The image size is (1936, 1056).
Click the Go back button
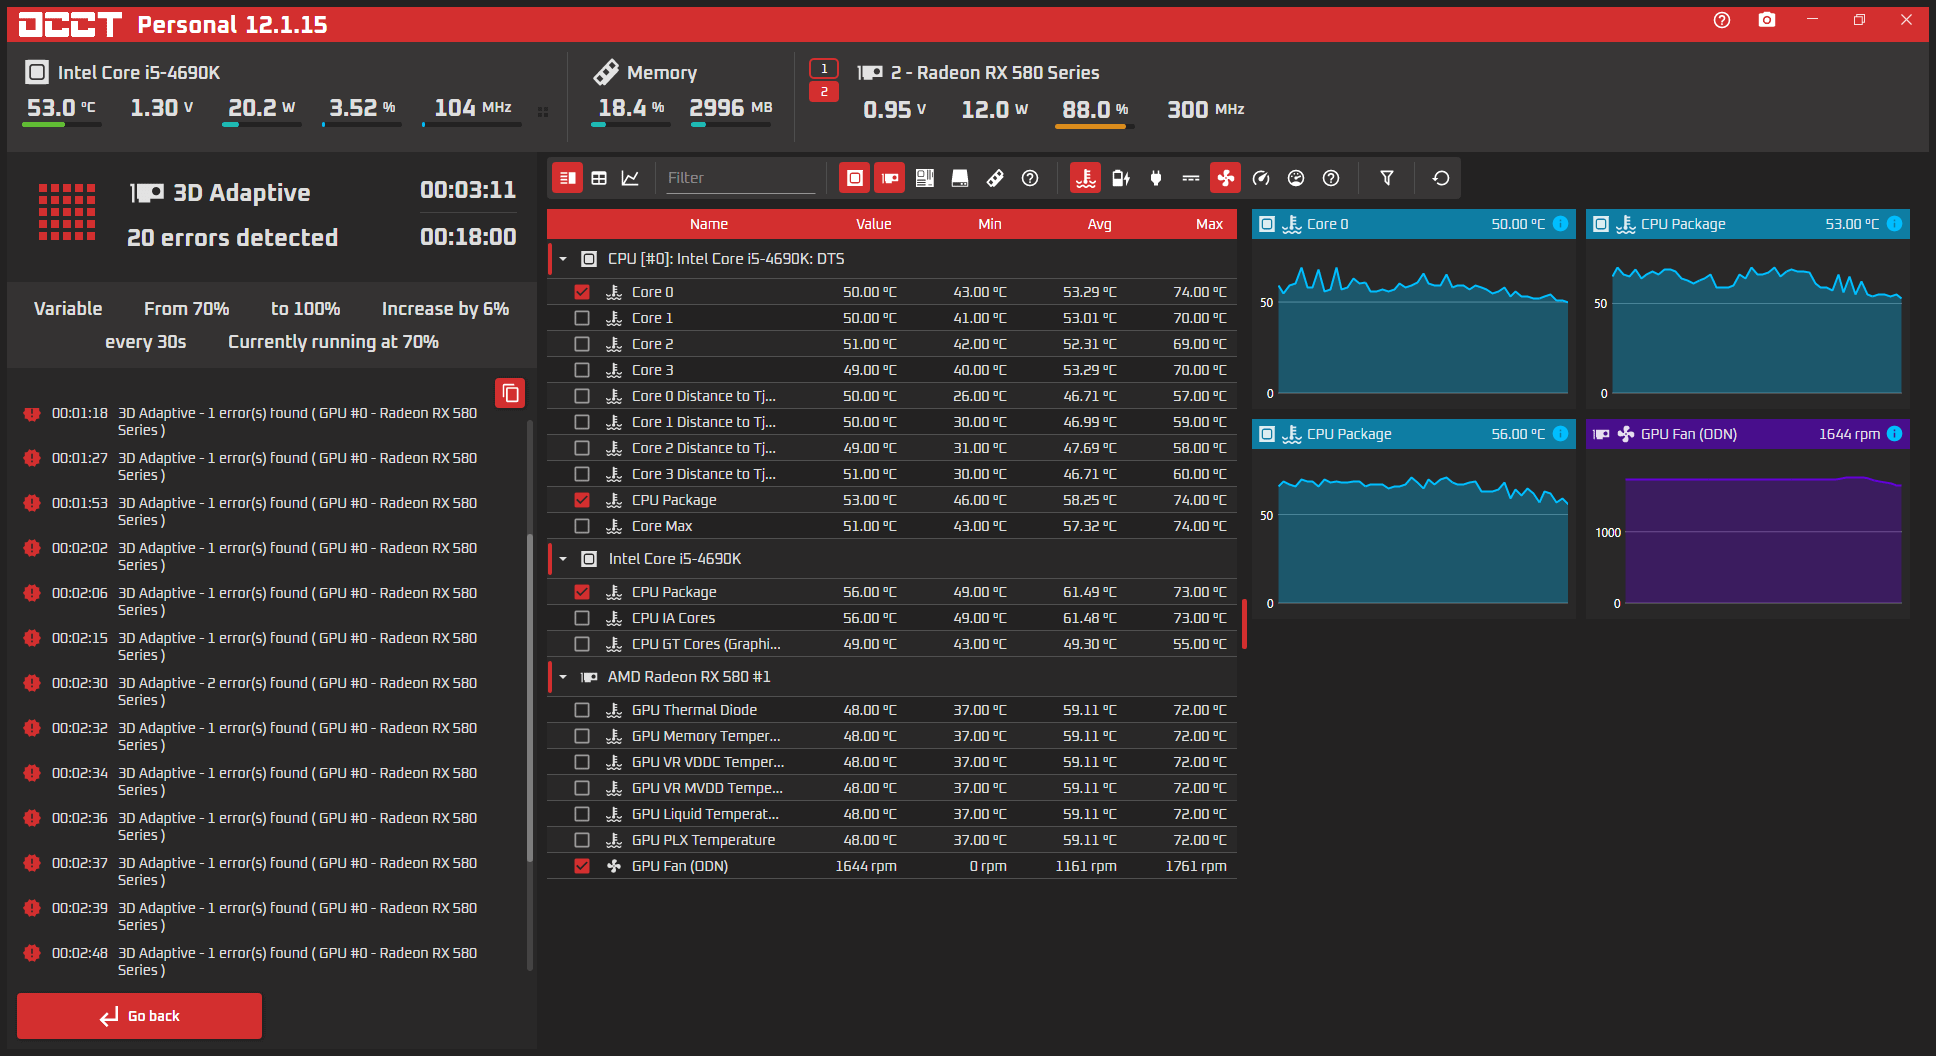point(140,1016)
